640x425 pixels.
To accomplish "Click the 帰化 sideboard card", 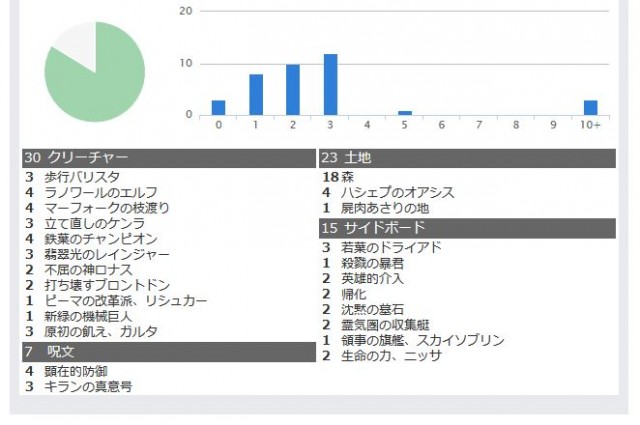I will [x=354, y=294].
